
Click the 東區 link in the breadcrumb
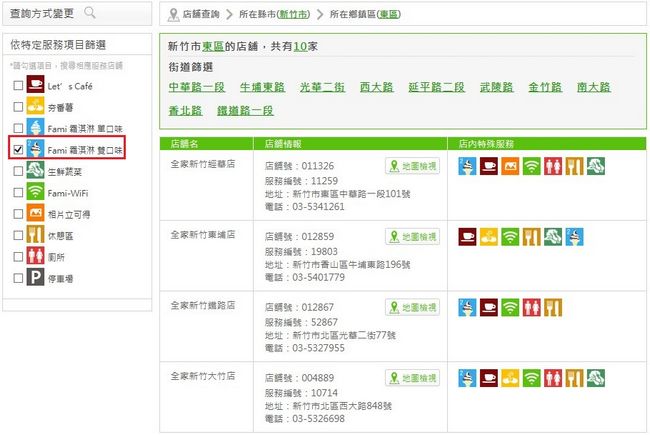click(388, 14)
